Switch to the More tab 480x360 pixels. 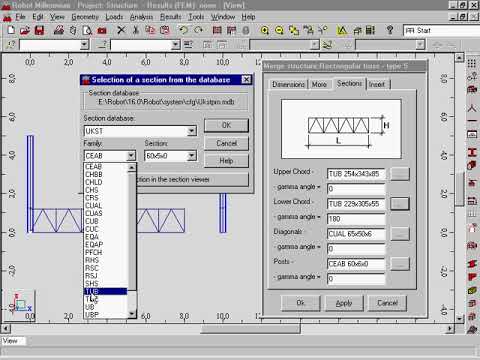click(x=319, y=84)
